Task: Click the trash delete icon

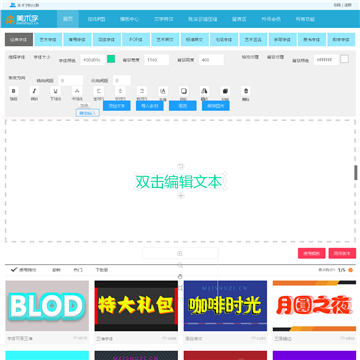Action: tap(246, 91)
